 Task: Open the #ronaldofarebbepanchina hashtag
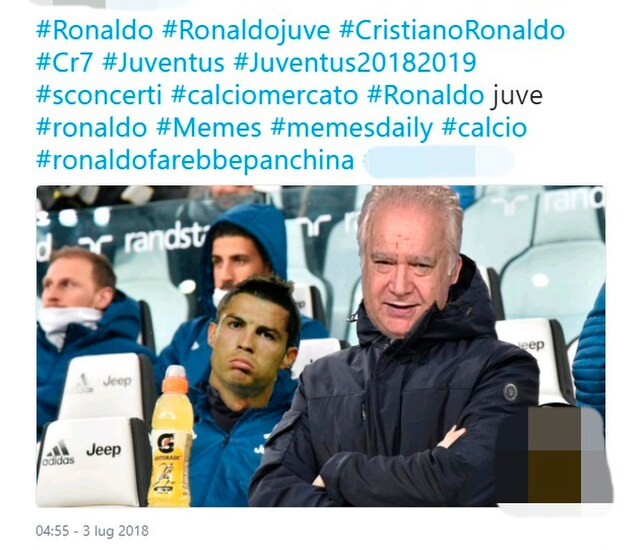pos(195,160)
